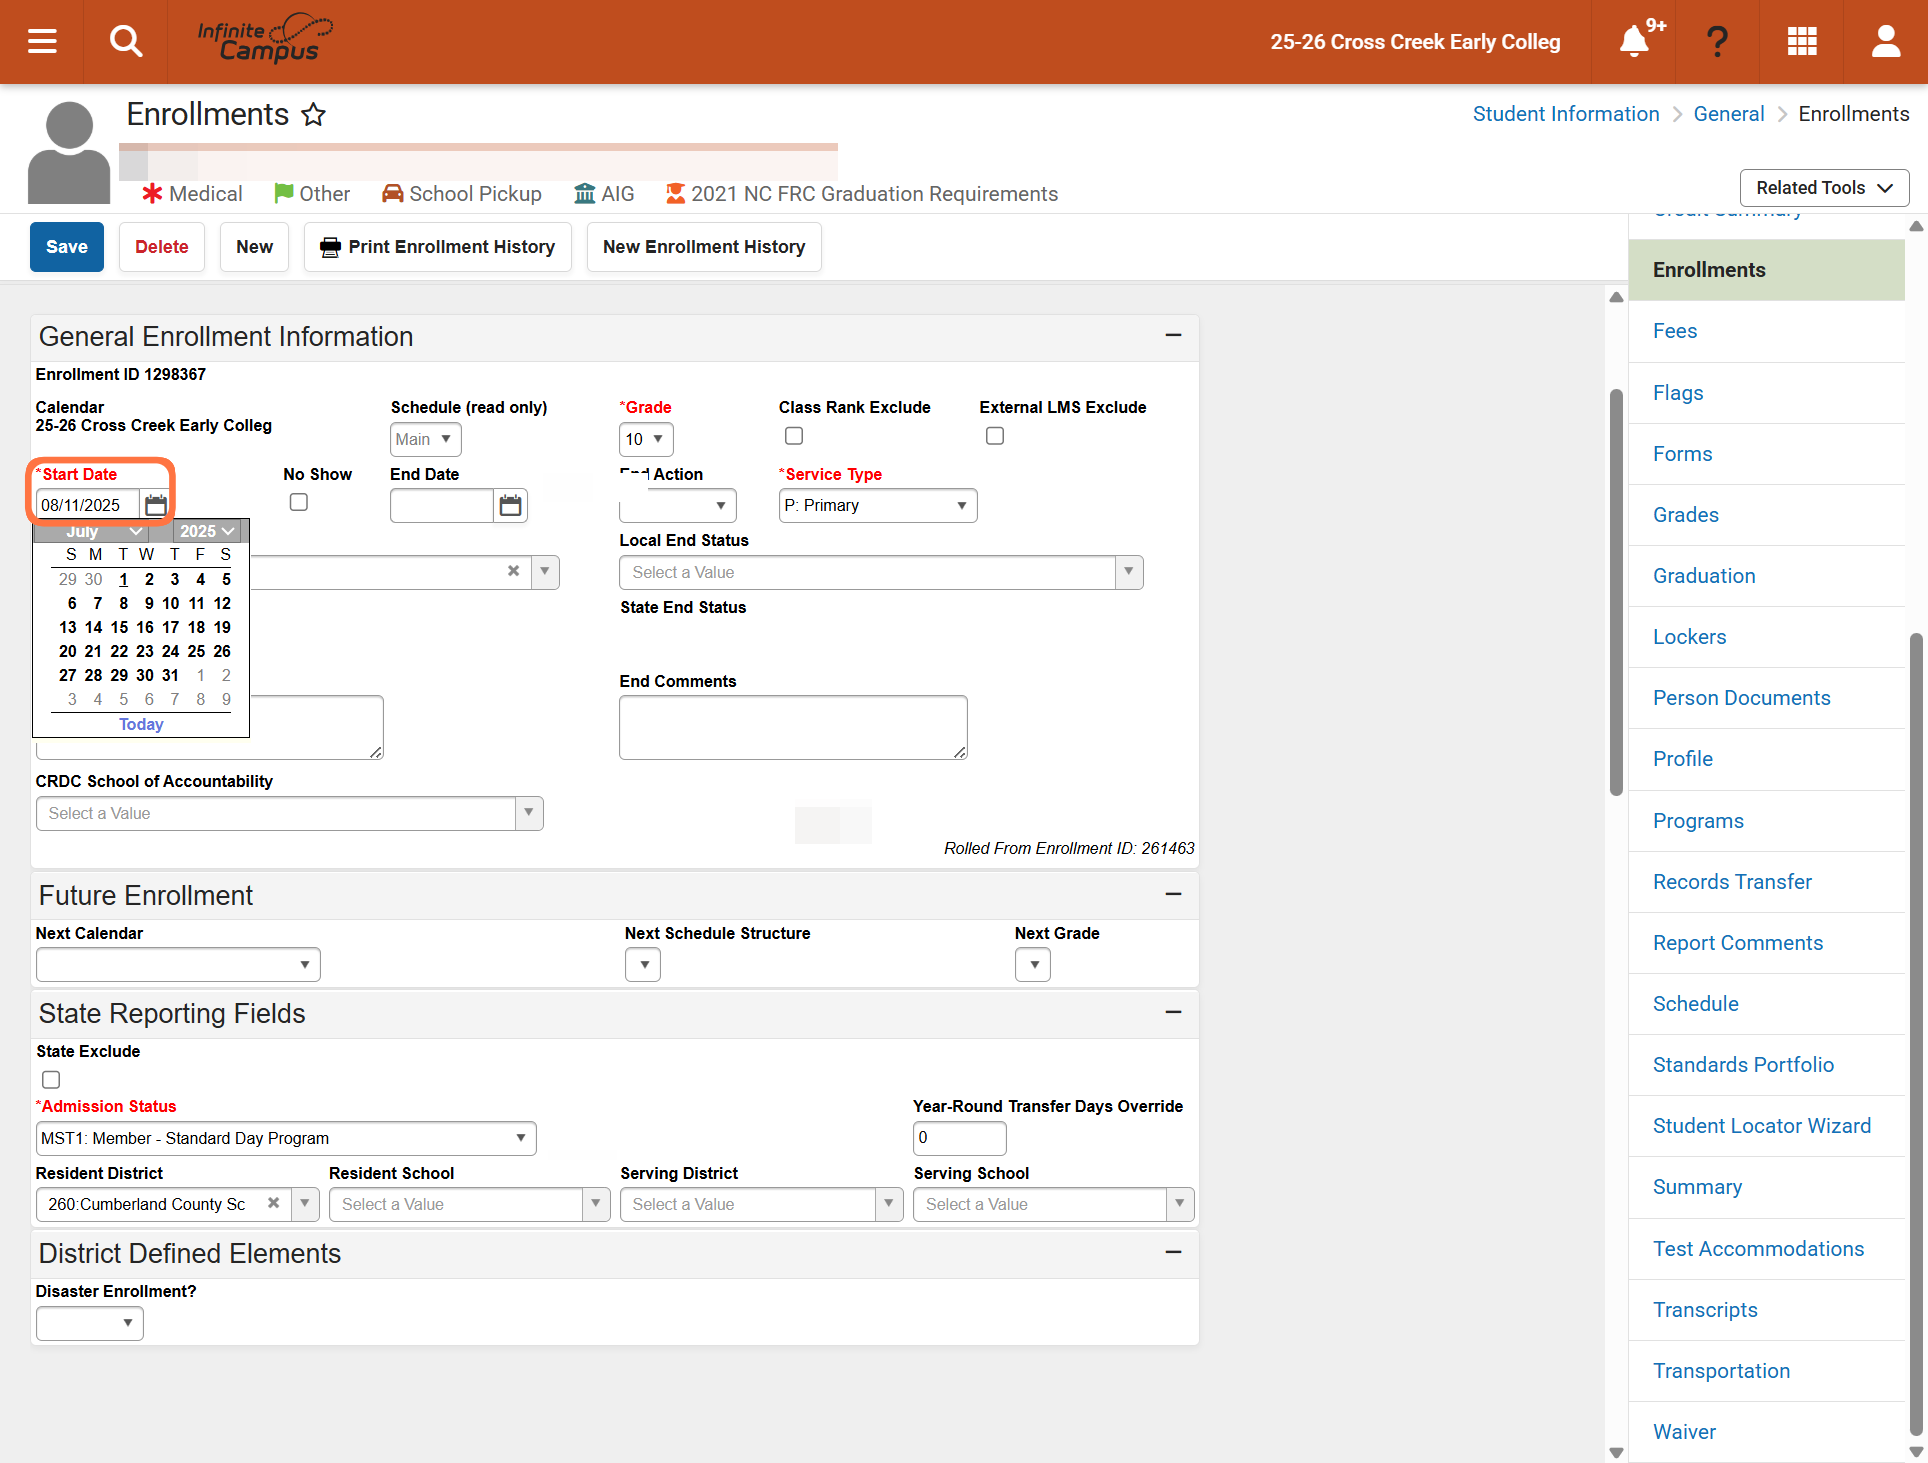Screen dimensions: 1928x1463
Task: Collapse the General Enrollment Information section
Action: (1174, 335)
